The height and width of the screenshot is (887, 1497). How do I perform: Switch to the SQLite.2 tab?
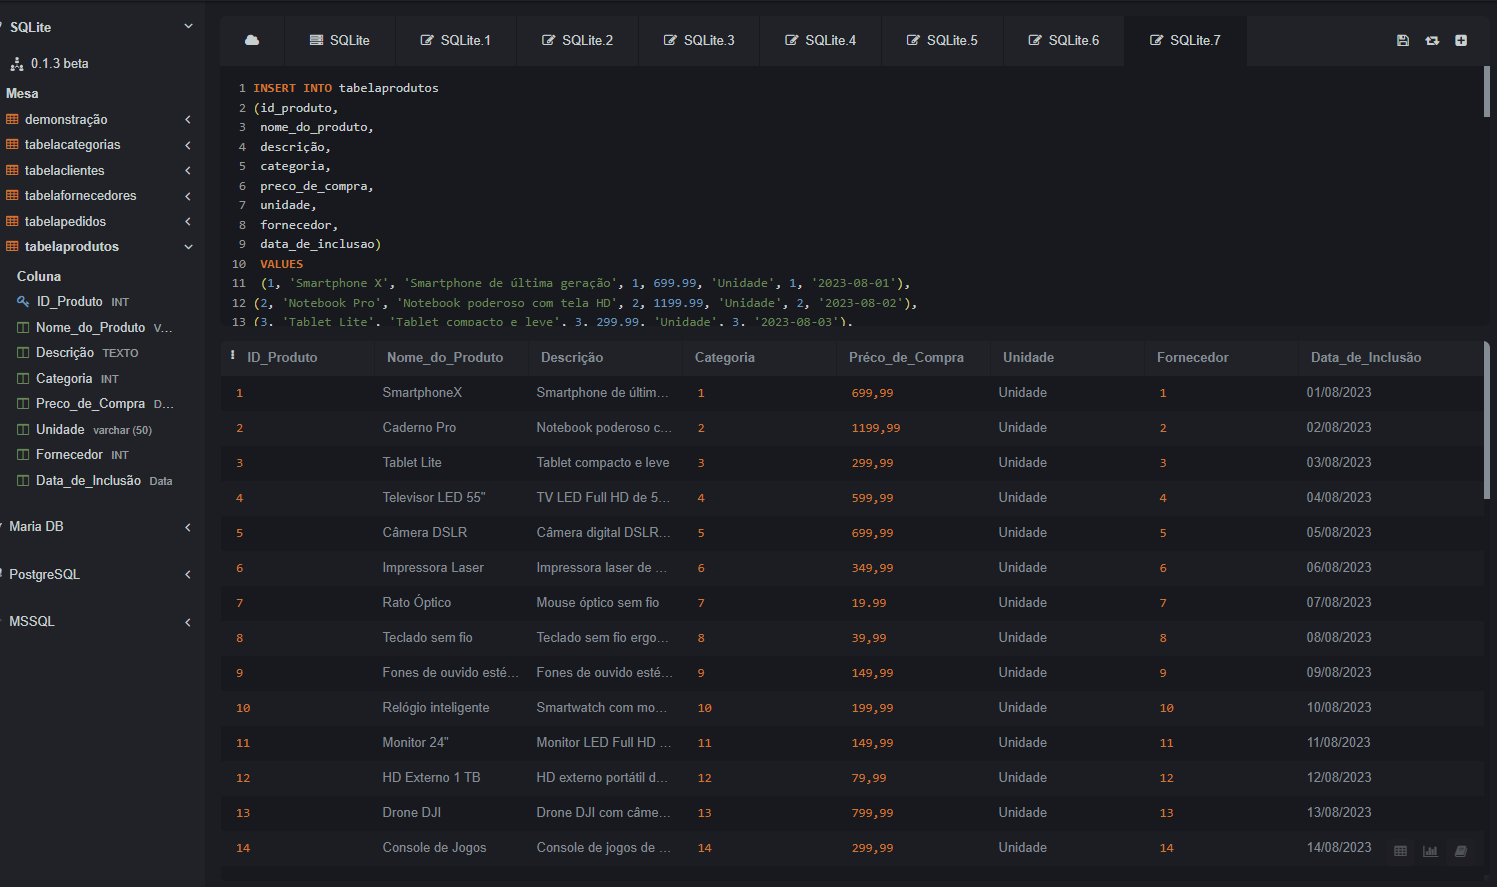[578, 40]
